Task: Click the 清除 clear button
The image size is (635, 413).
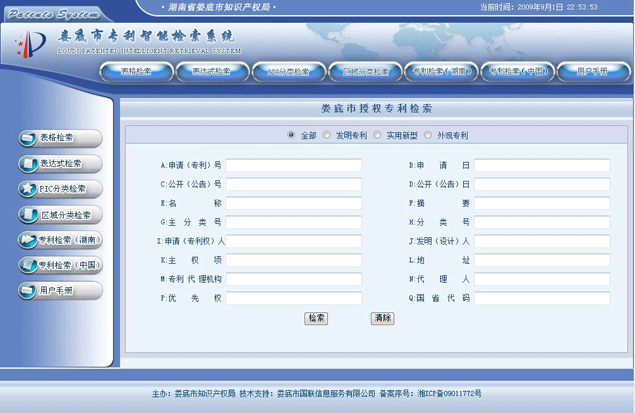Action: (382, 318)
